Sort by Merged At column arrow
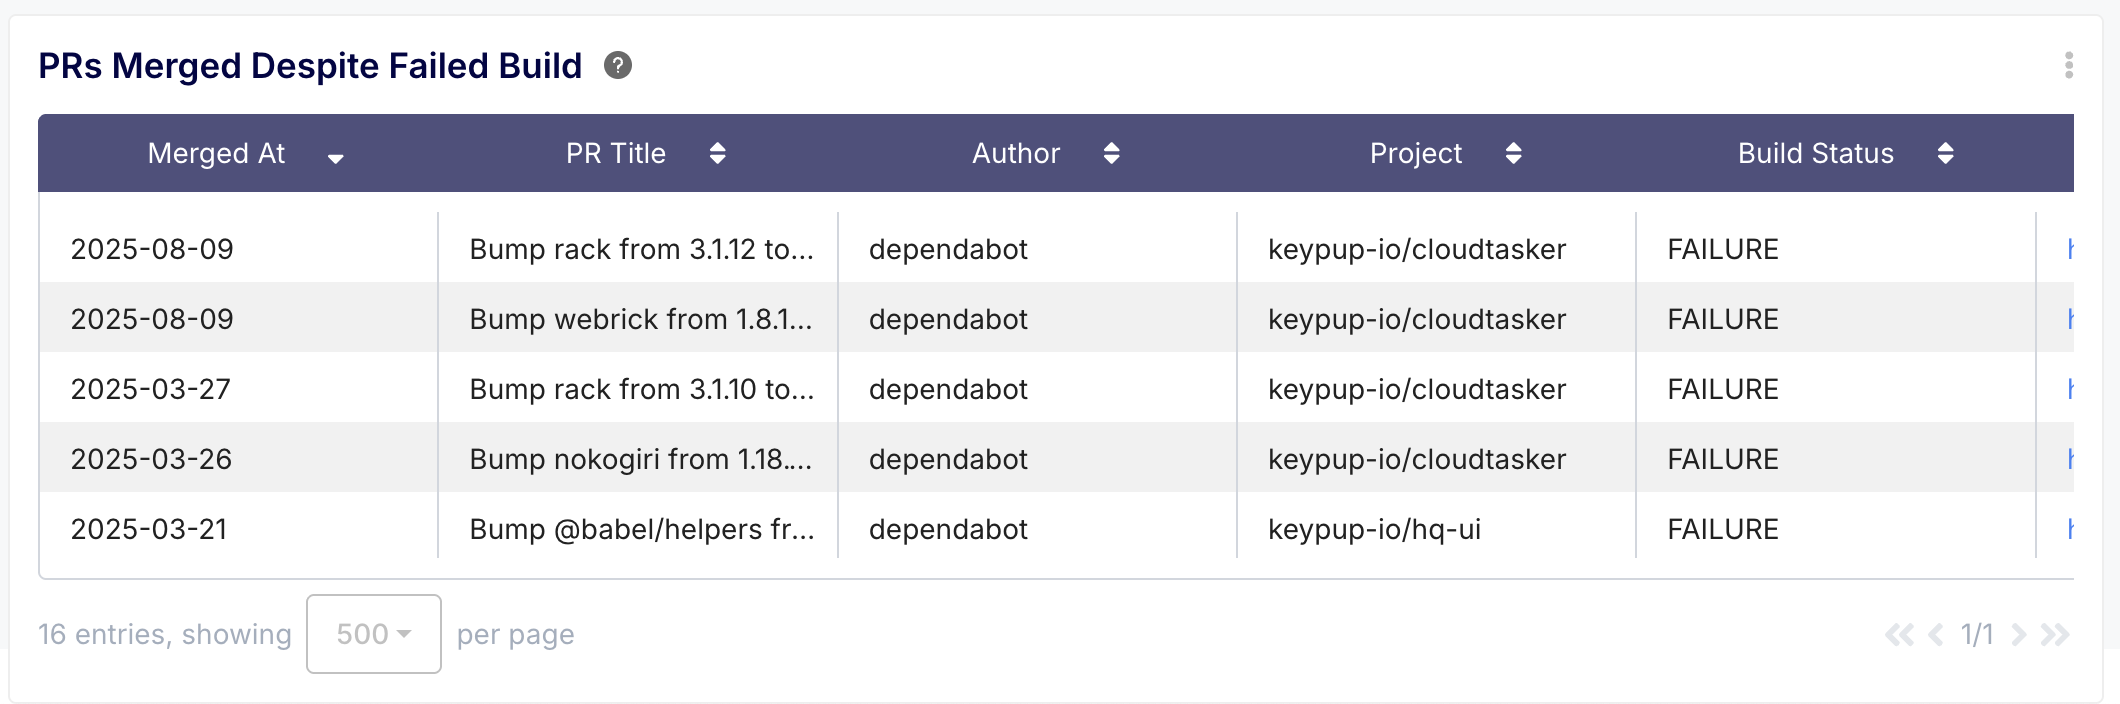Viewport: 2120px width, 704px height. 336,157
